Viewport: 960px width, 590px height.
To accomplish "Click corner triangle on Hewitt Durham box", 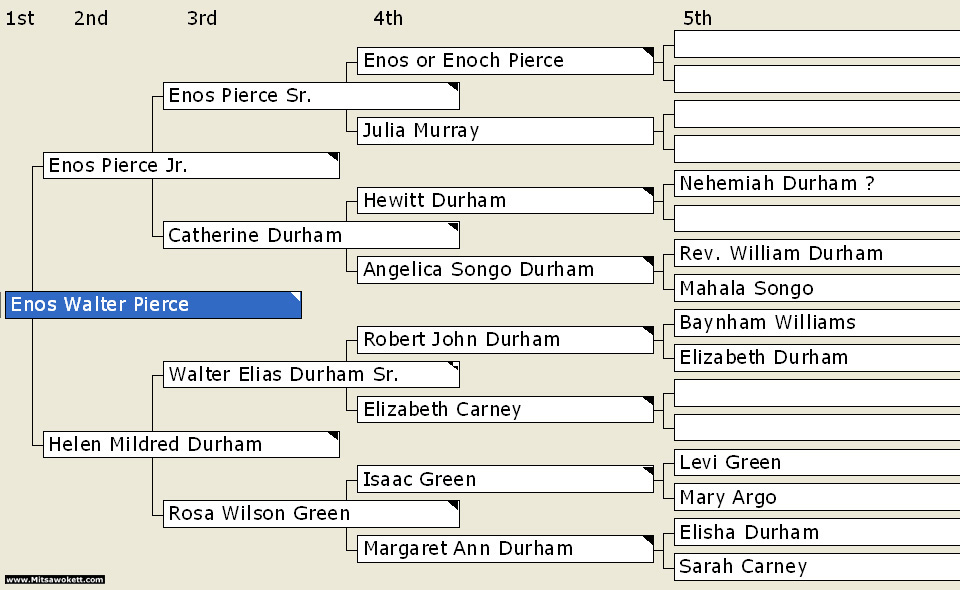I will [x=648, y=192].
